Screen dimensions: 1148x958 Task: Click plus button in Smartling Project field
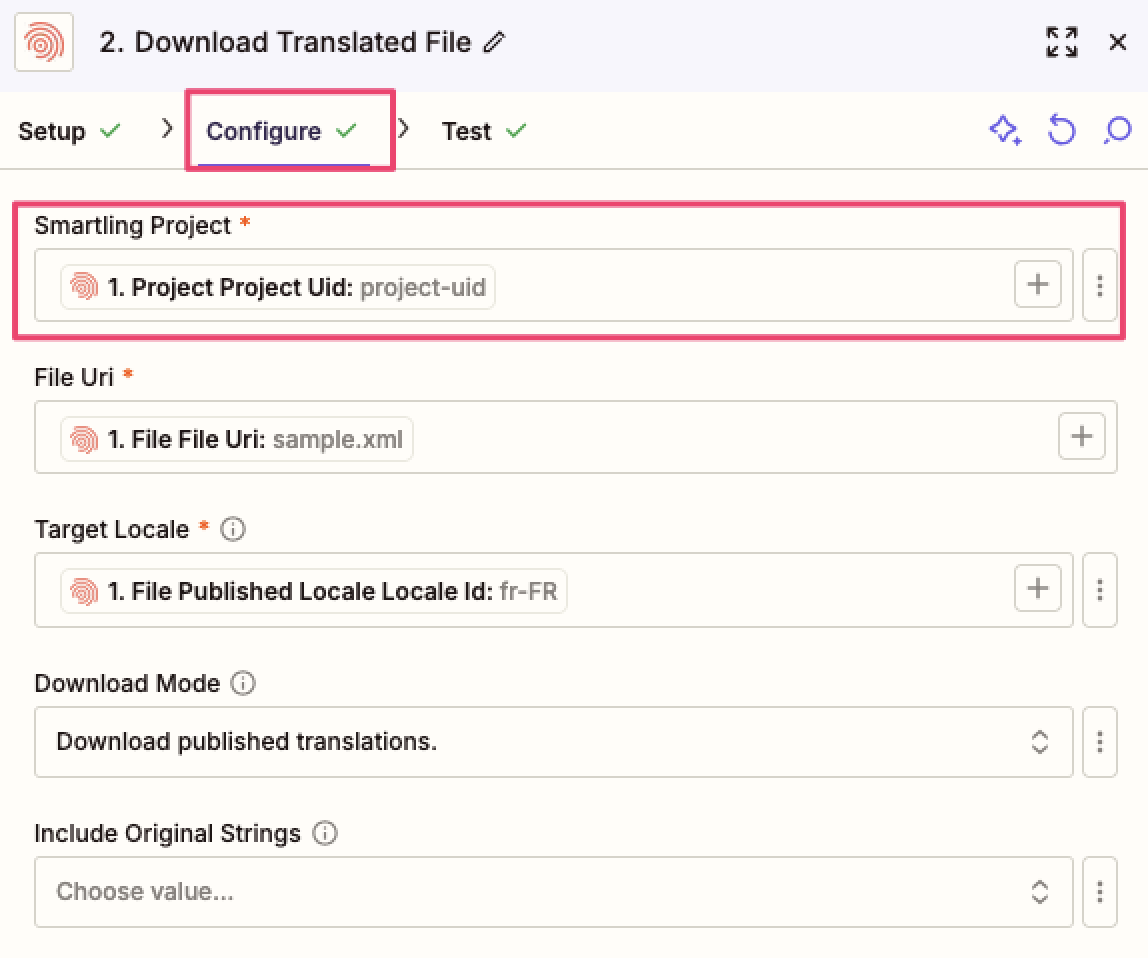tap(1037, 285)
